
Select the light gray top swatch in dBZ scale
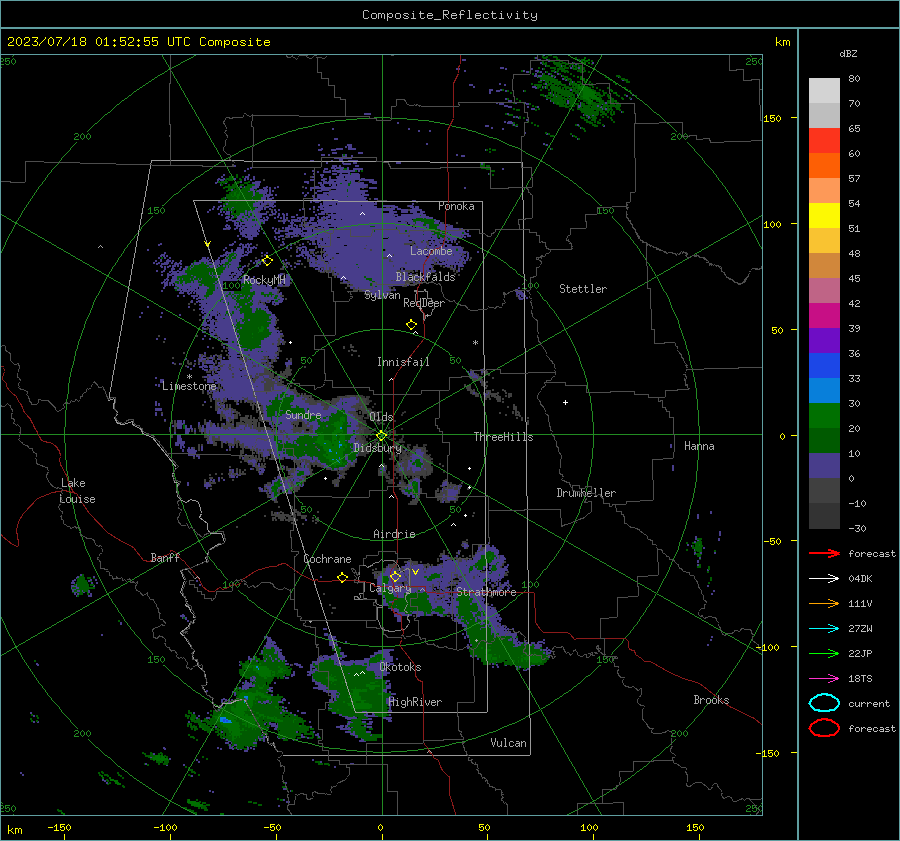pyautogui.click(x=824, y=90)
